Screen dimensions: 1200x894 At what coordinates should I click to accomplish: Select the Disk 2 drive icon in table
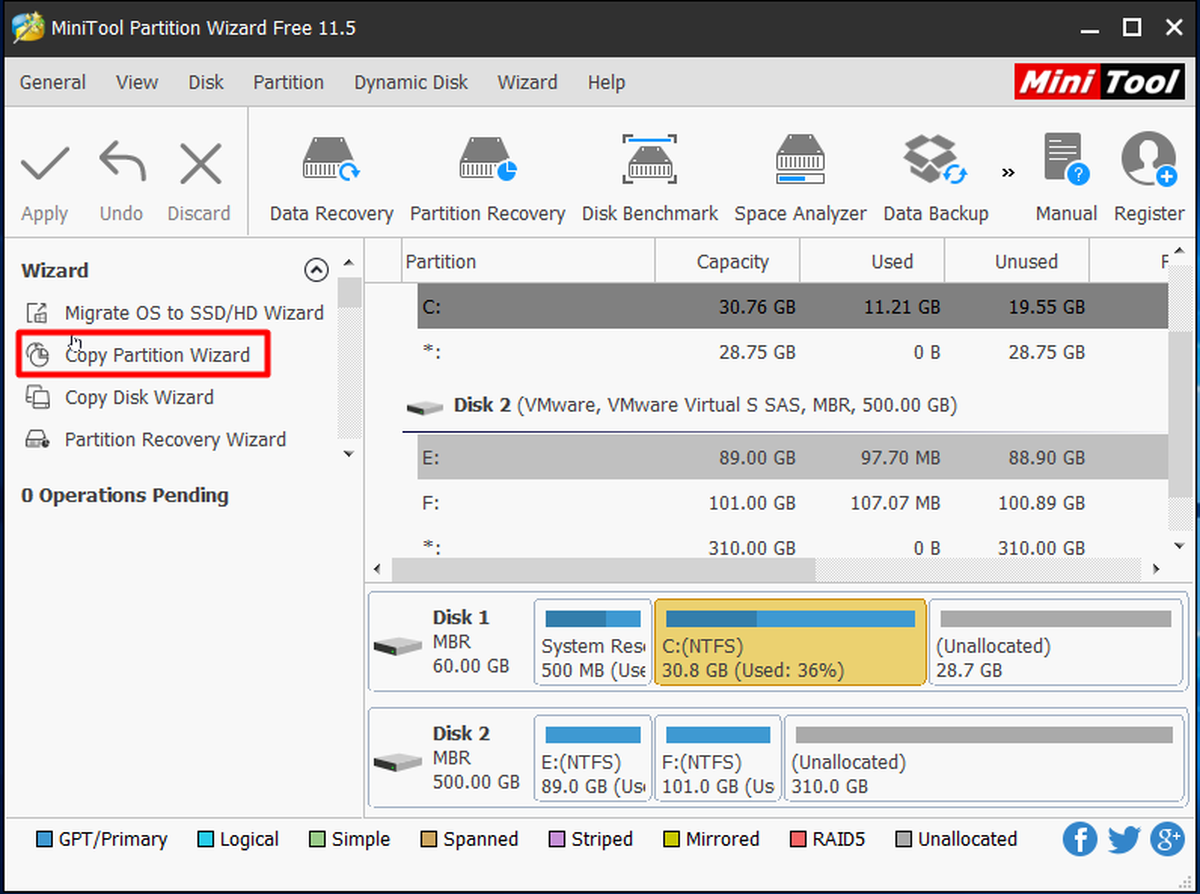click(x=425, y=407)
